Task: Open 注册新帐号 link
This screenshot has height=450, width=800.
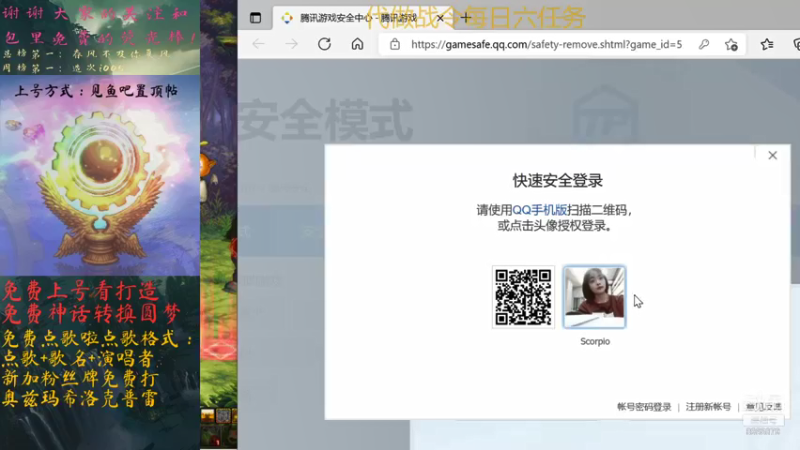Action: (x=708, y=407)
